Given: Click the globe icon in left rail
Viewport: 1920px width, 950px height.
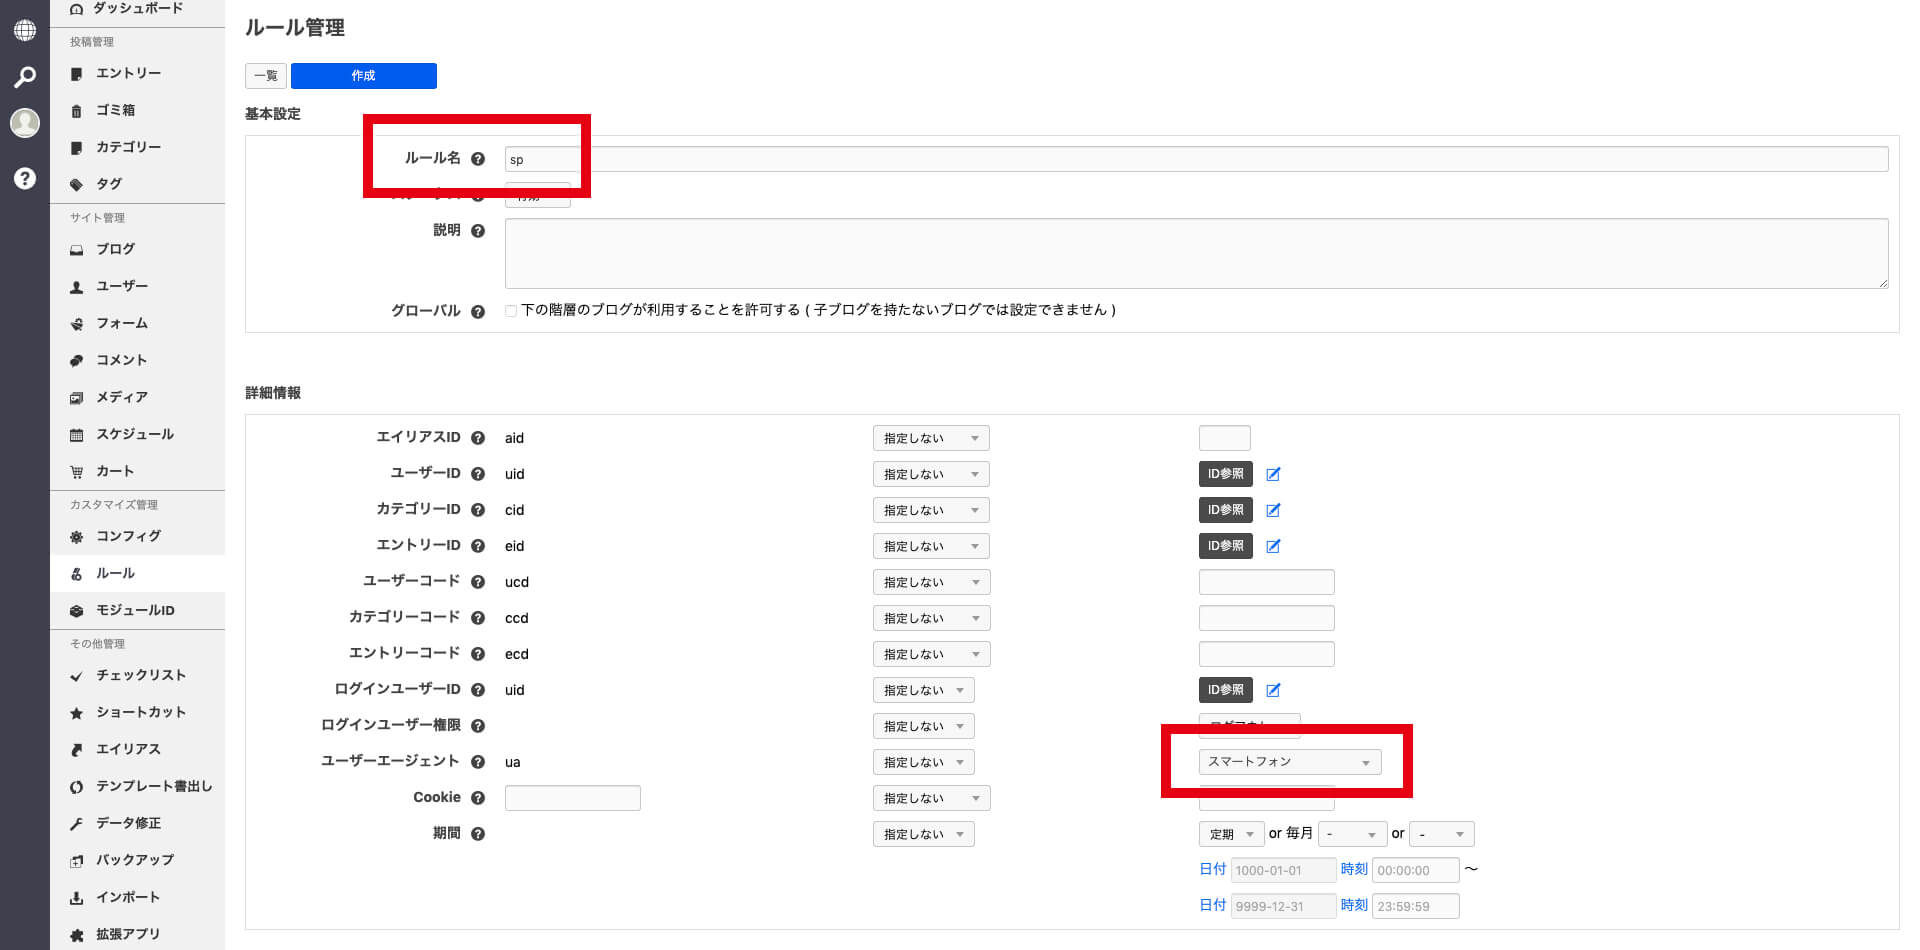Looking at the screenshot, I should point(25,30).
